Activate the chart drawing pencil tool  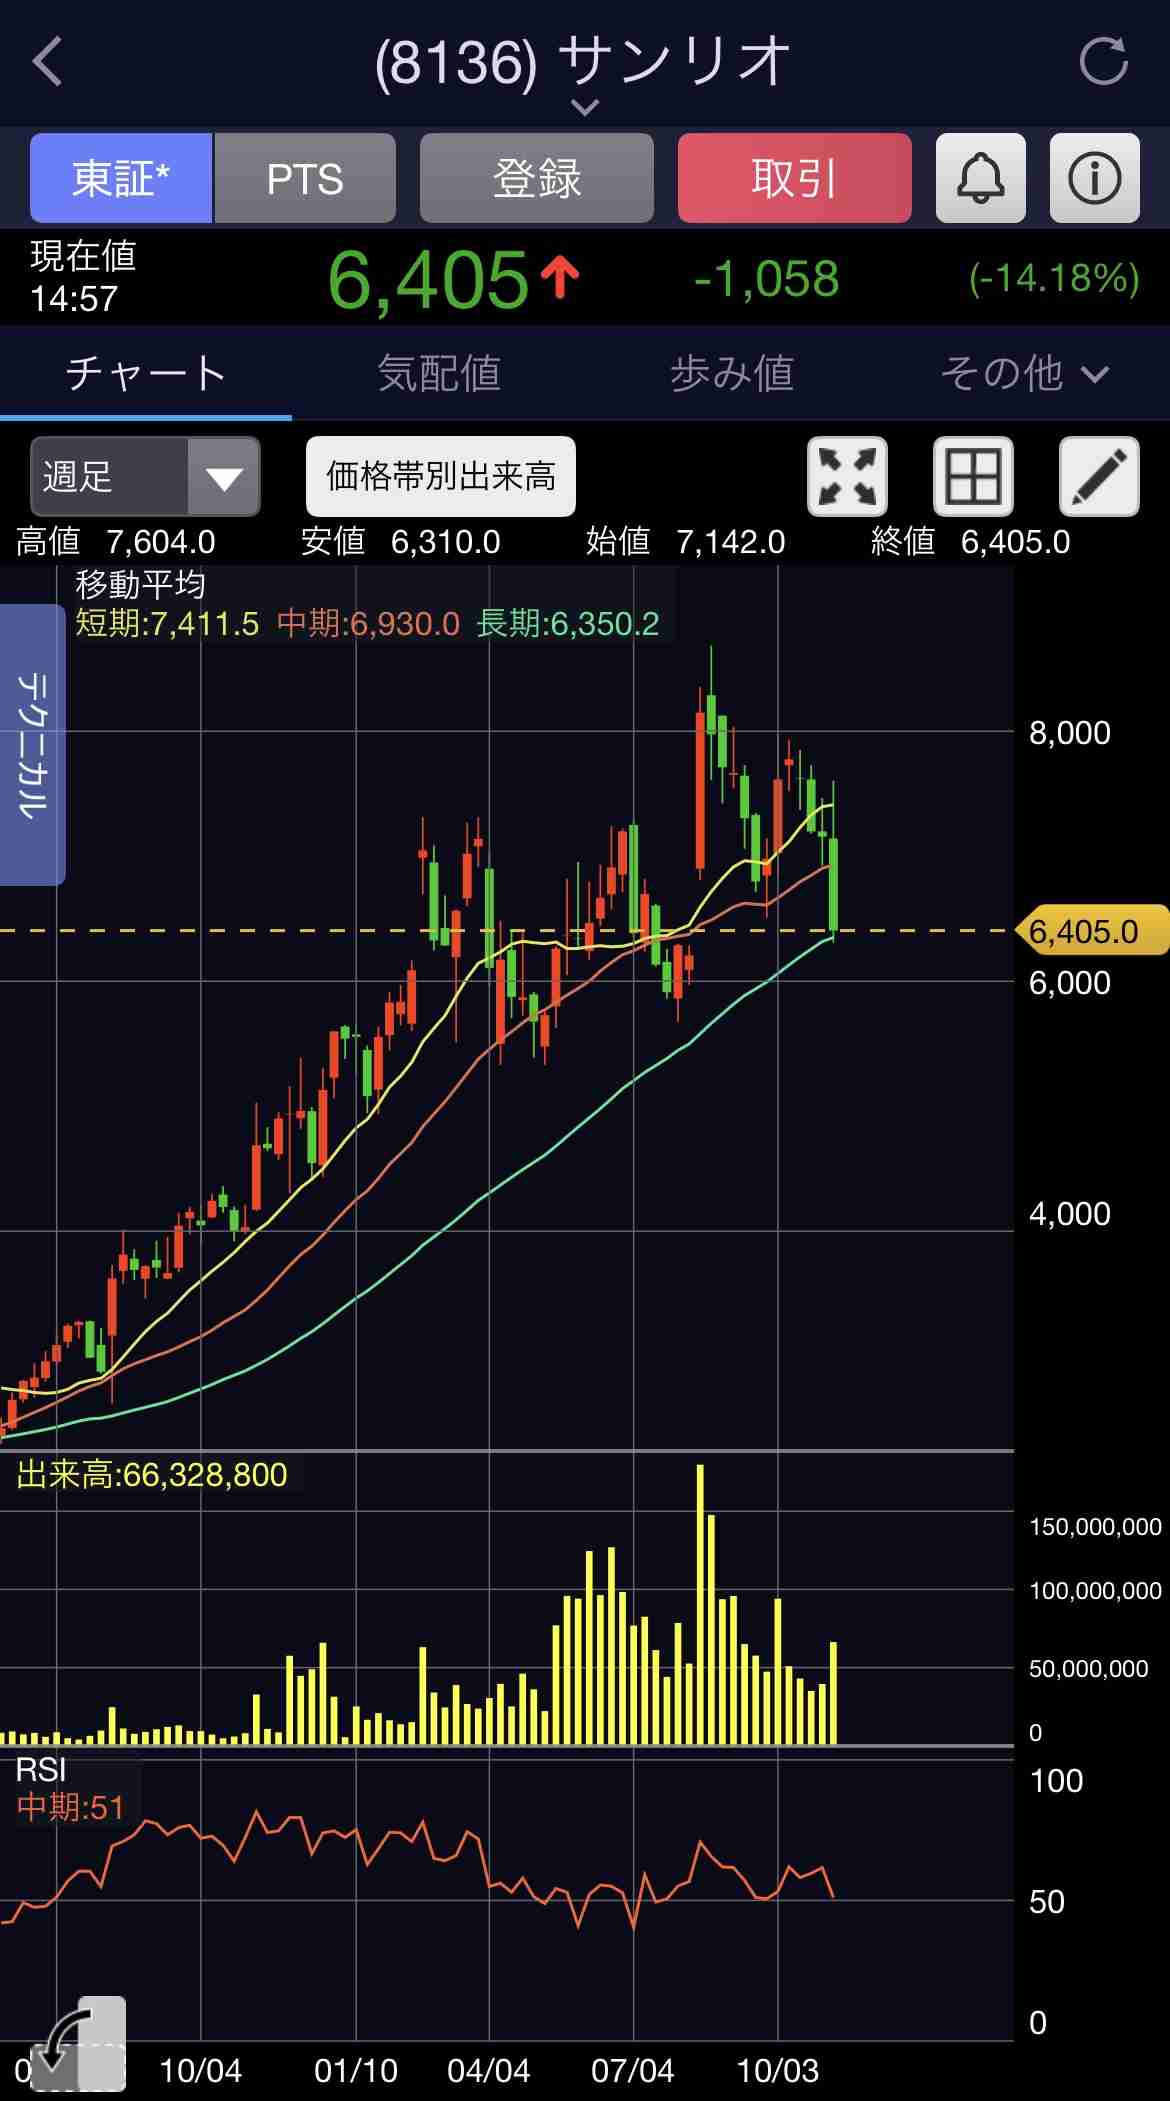(x=1099, y=476)
